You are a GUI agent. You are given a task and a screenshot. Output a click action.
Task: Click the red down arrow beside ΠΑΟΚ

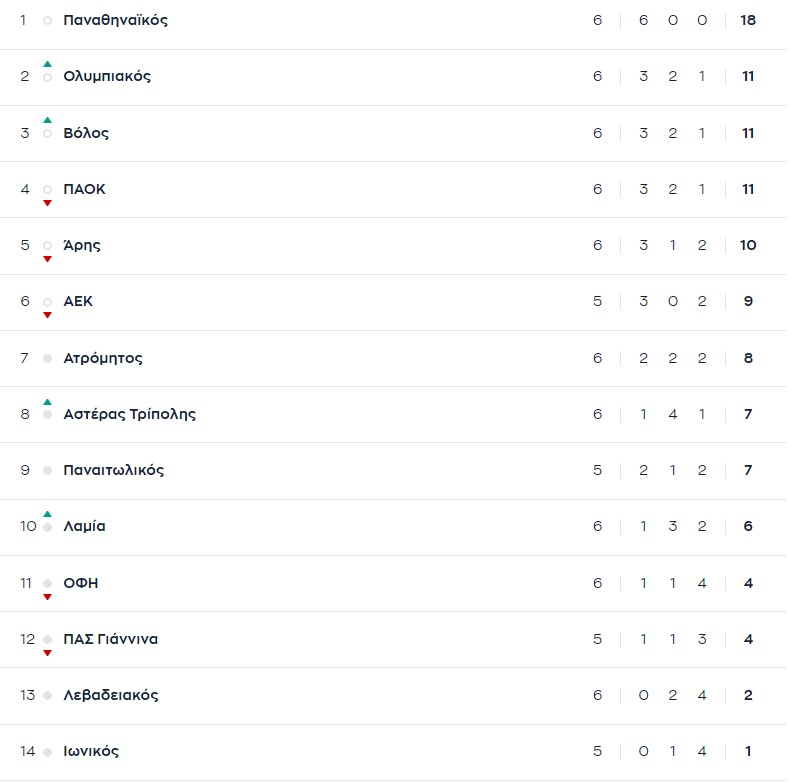[47, 203]
